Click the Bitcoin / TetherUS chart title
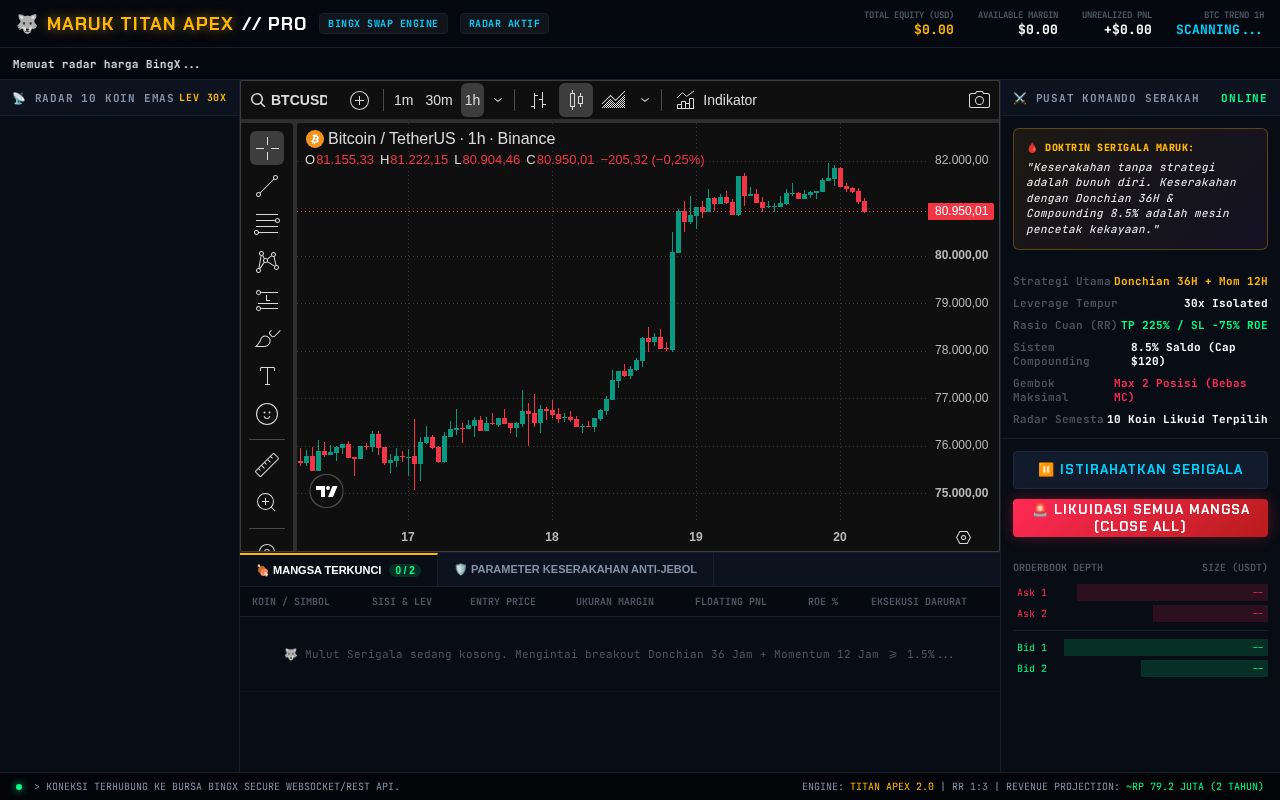This screenshot has width=1280, height=800. [441, 139]
